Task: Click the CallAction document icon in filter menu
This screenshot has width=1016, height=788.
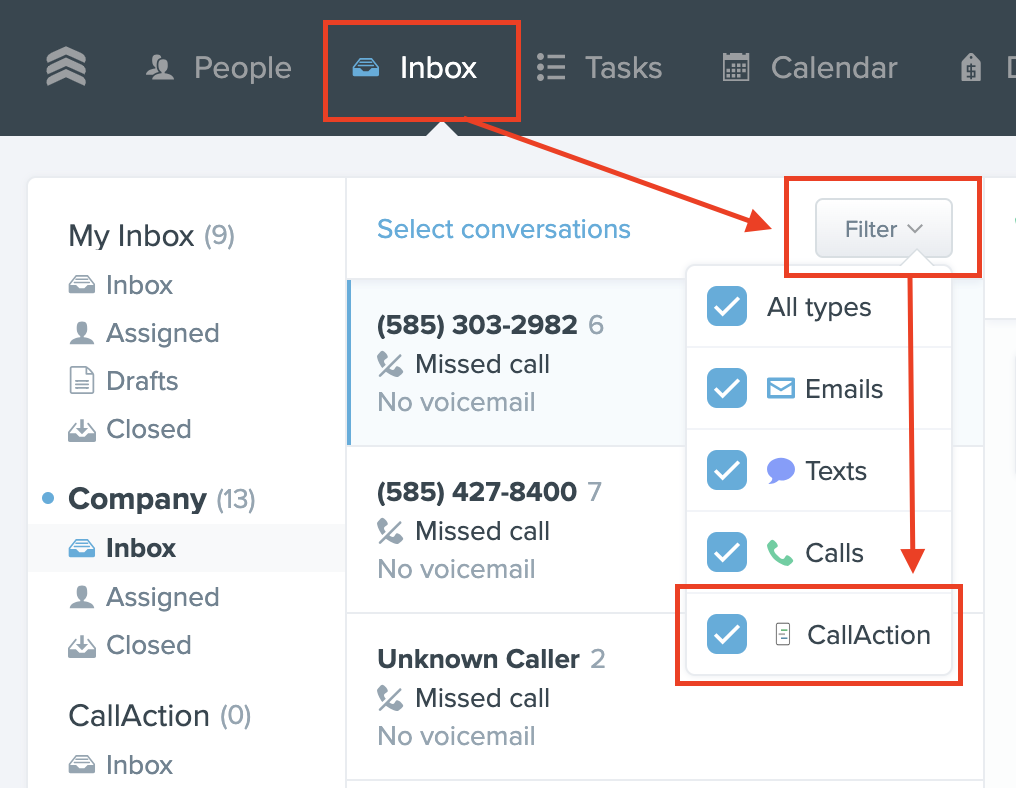Action: (783, 634)
